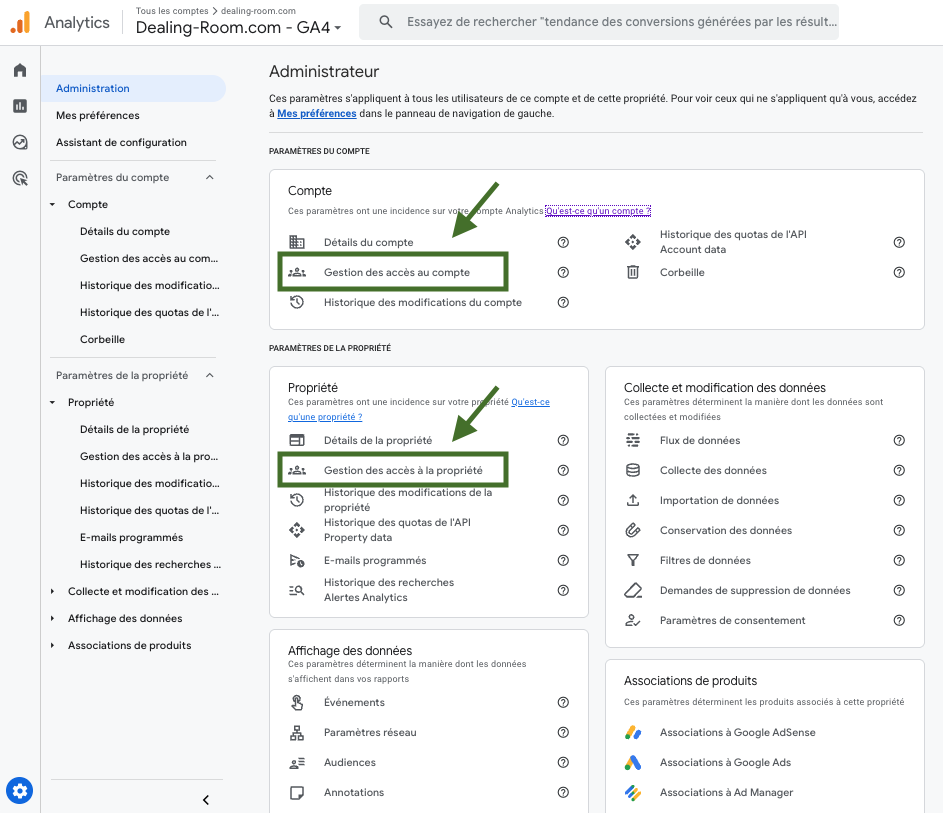Open Corbeille in sidebar tree

tap(102, 339)
